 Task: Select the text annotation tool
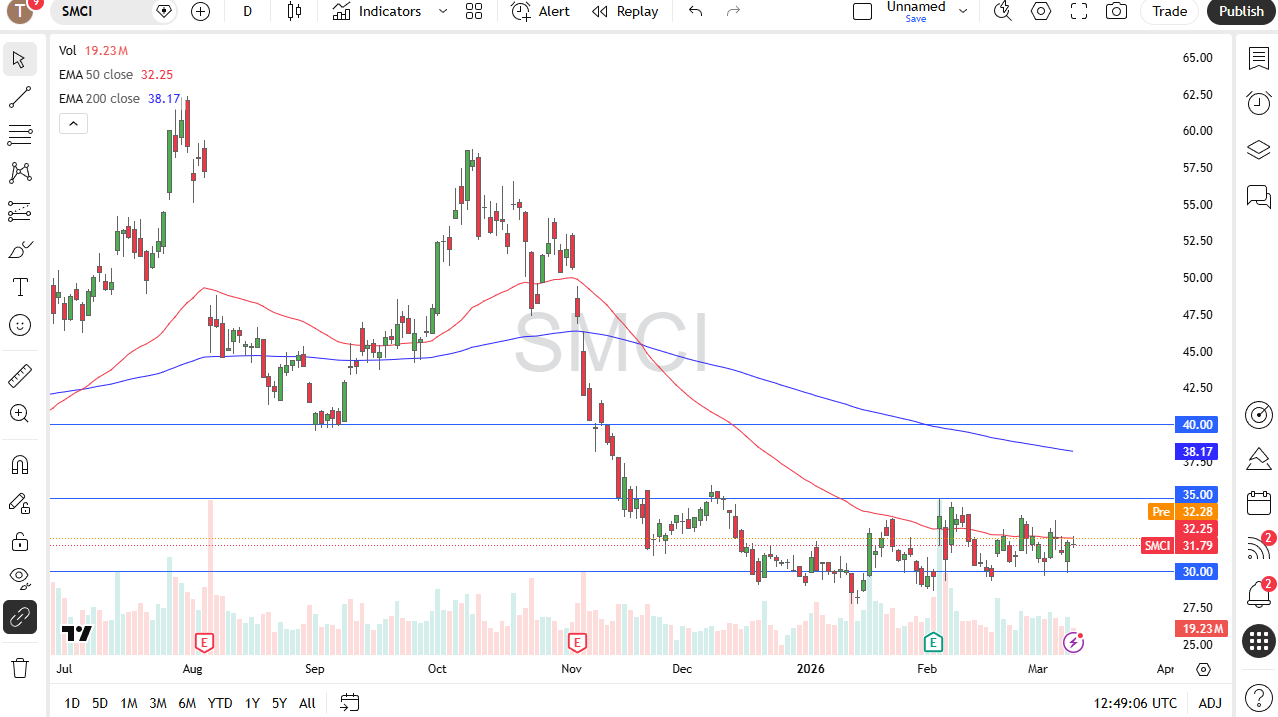[x=19, y=287]
